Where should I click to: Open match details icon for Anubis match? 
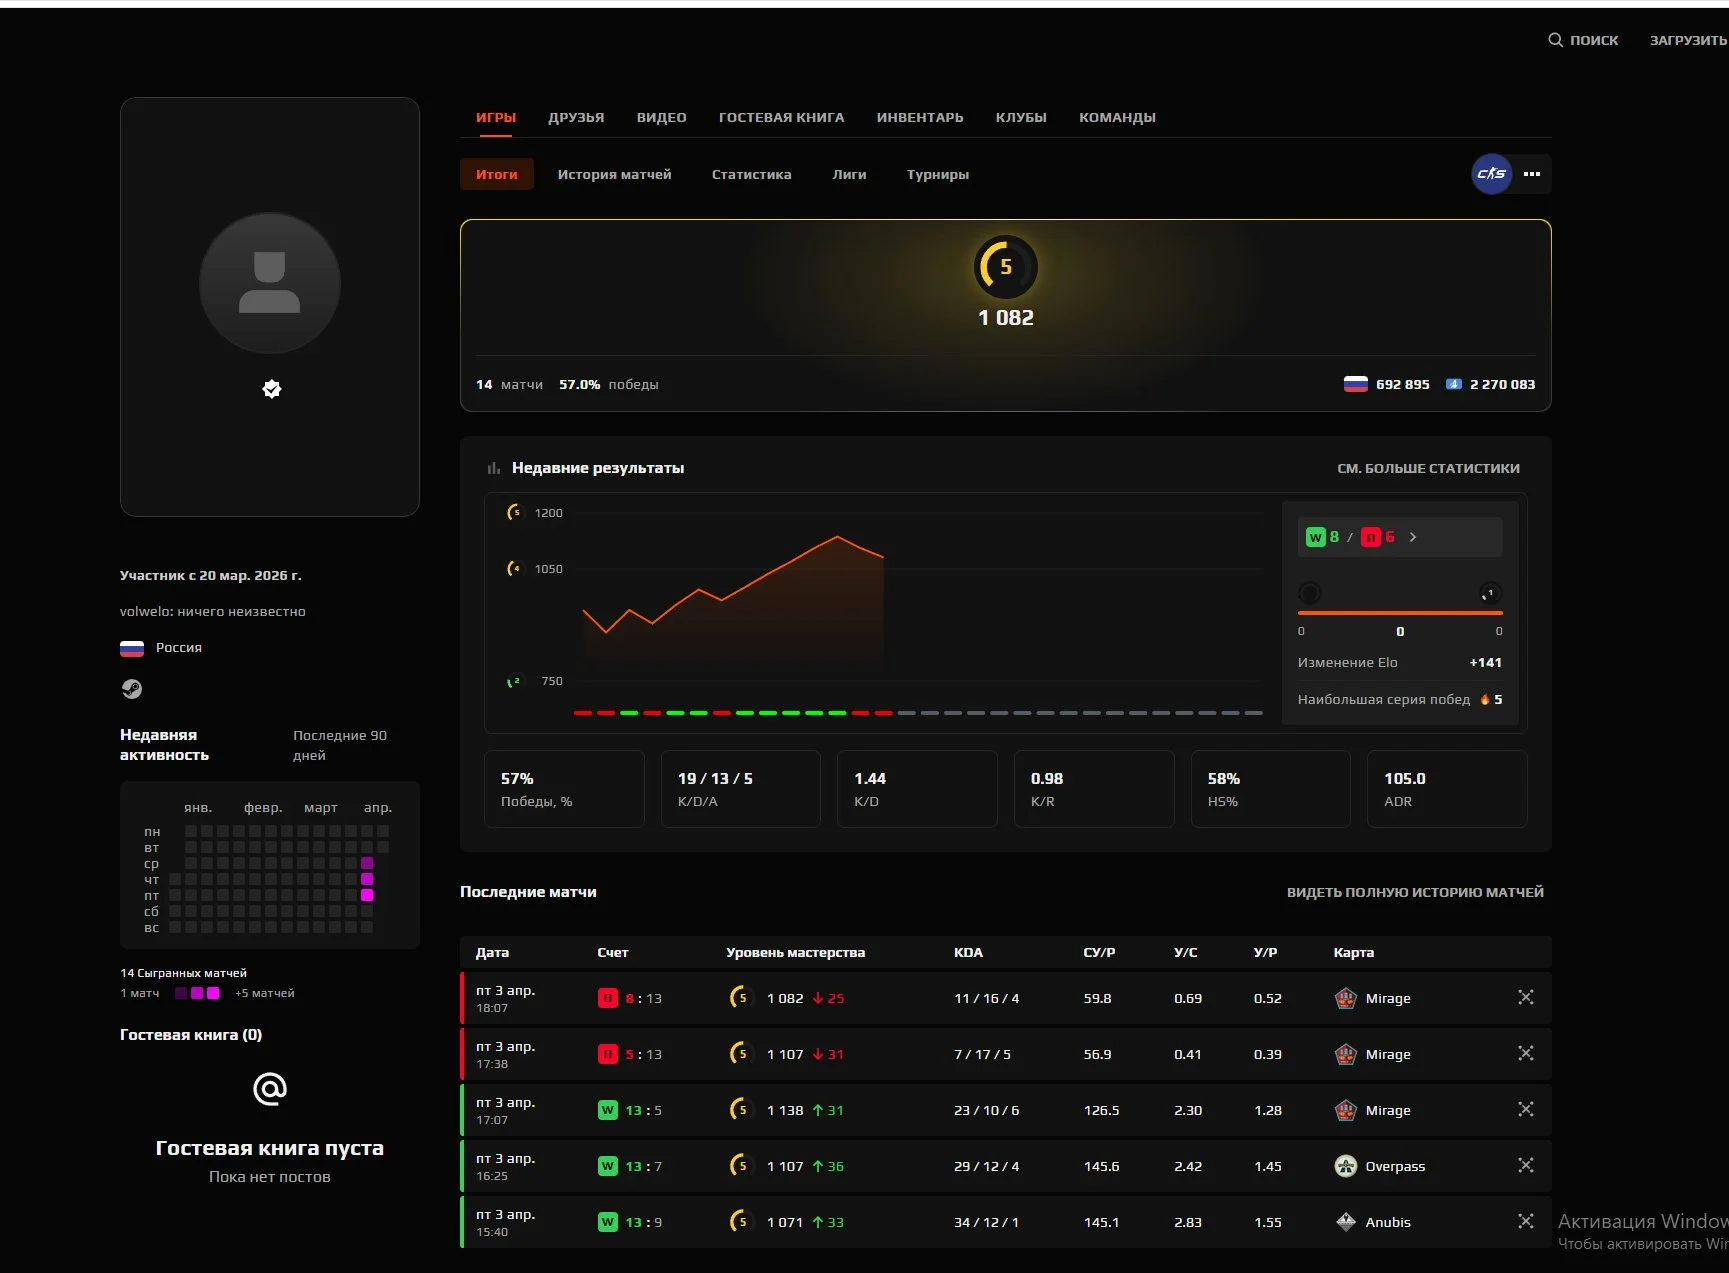pyautogui.click(x=1525, y=1221)
